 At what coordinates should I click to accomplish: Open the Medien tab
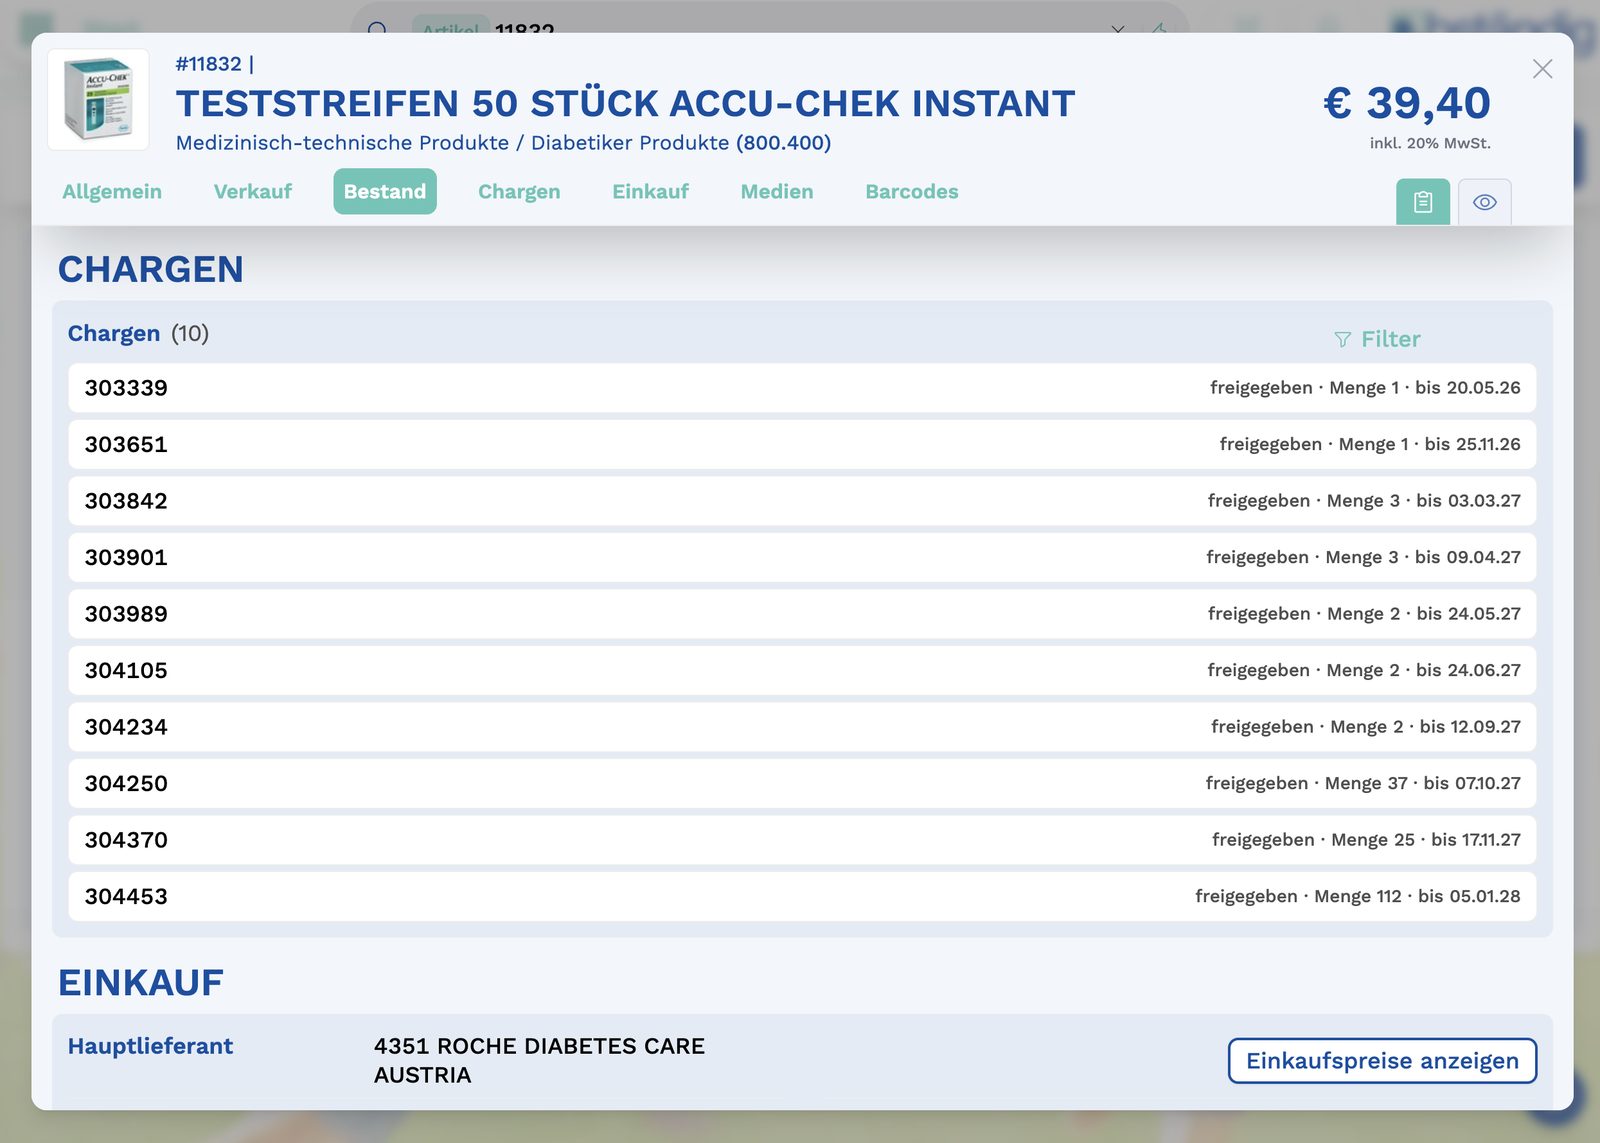[x=777, y=191]
